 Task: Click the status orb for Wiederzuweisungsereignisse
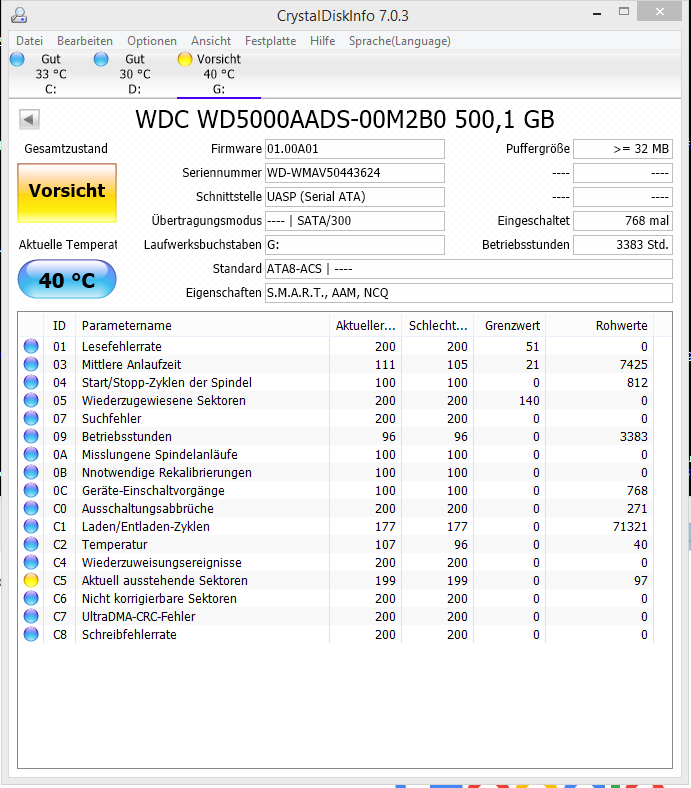31,562
